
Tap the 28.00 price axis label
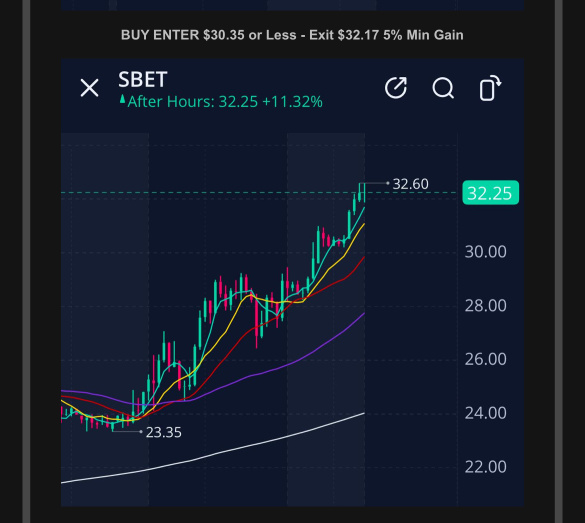[x=485, y=306]
